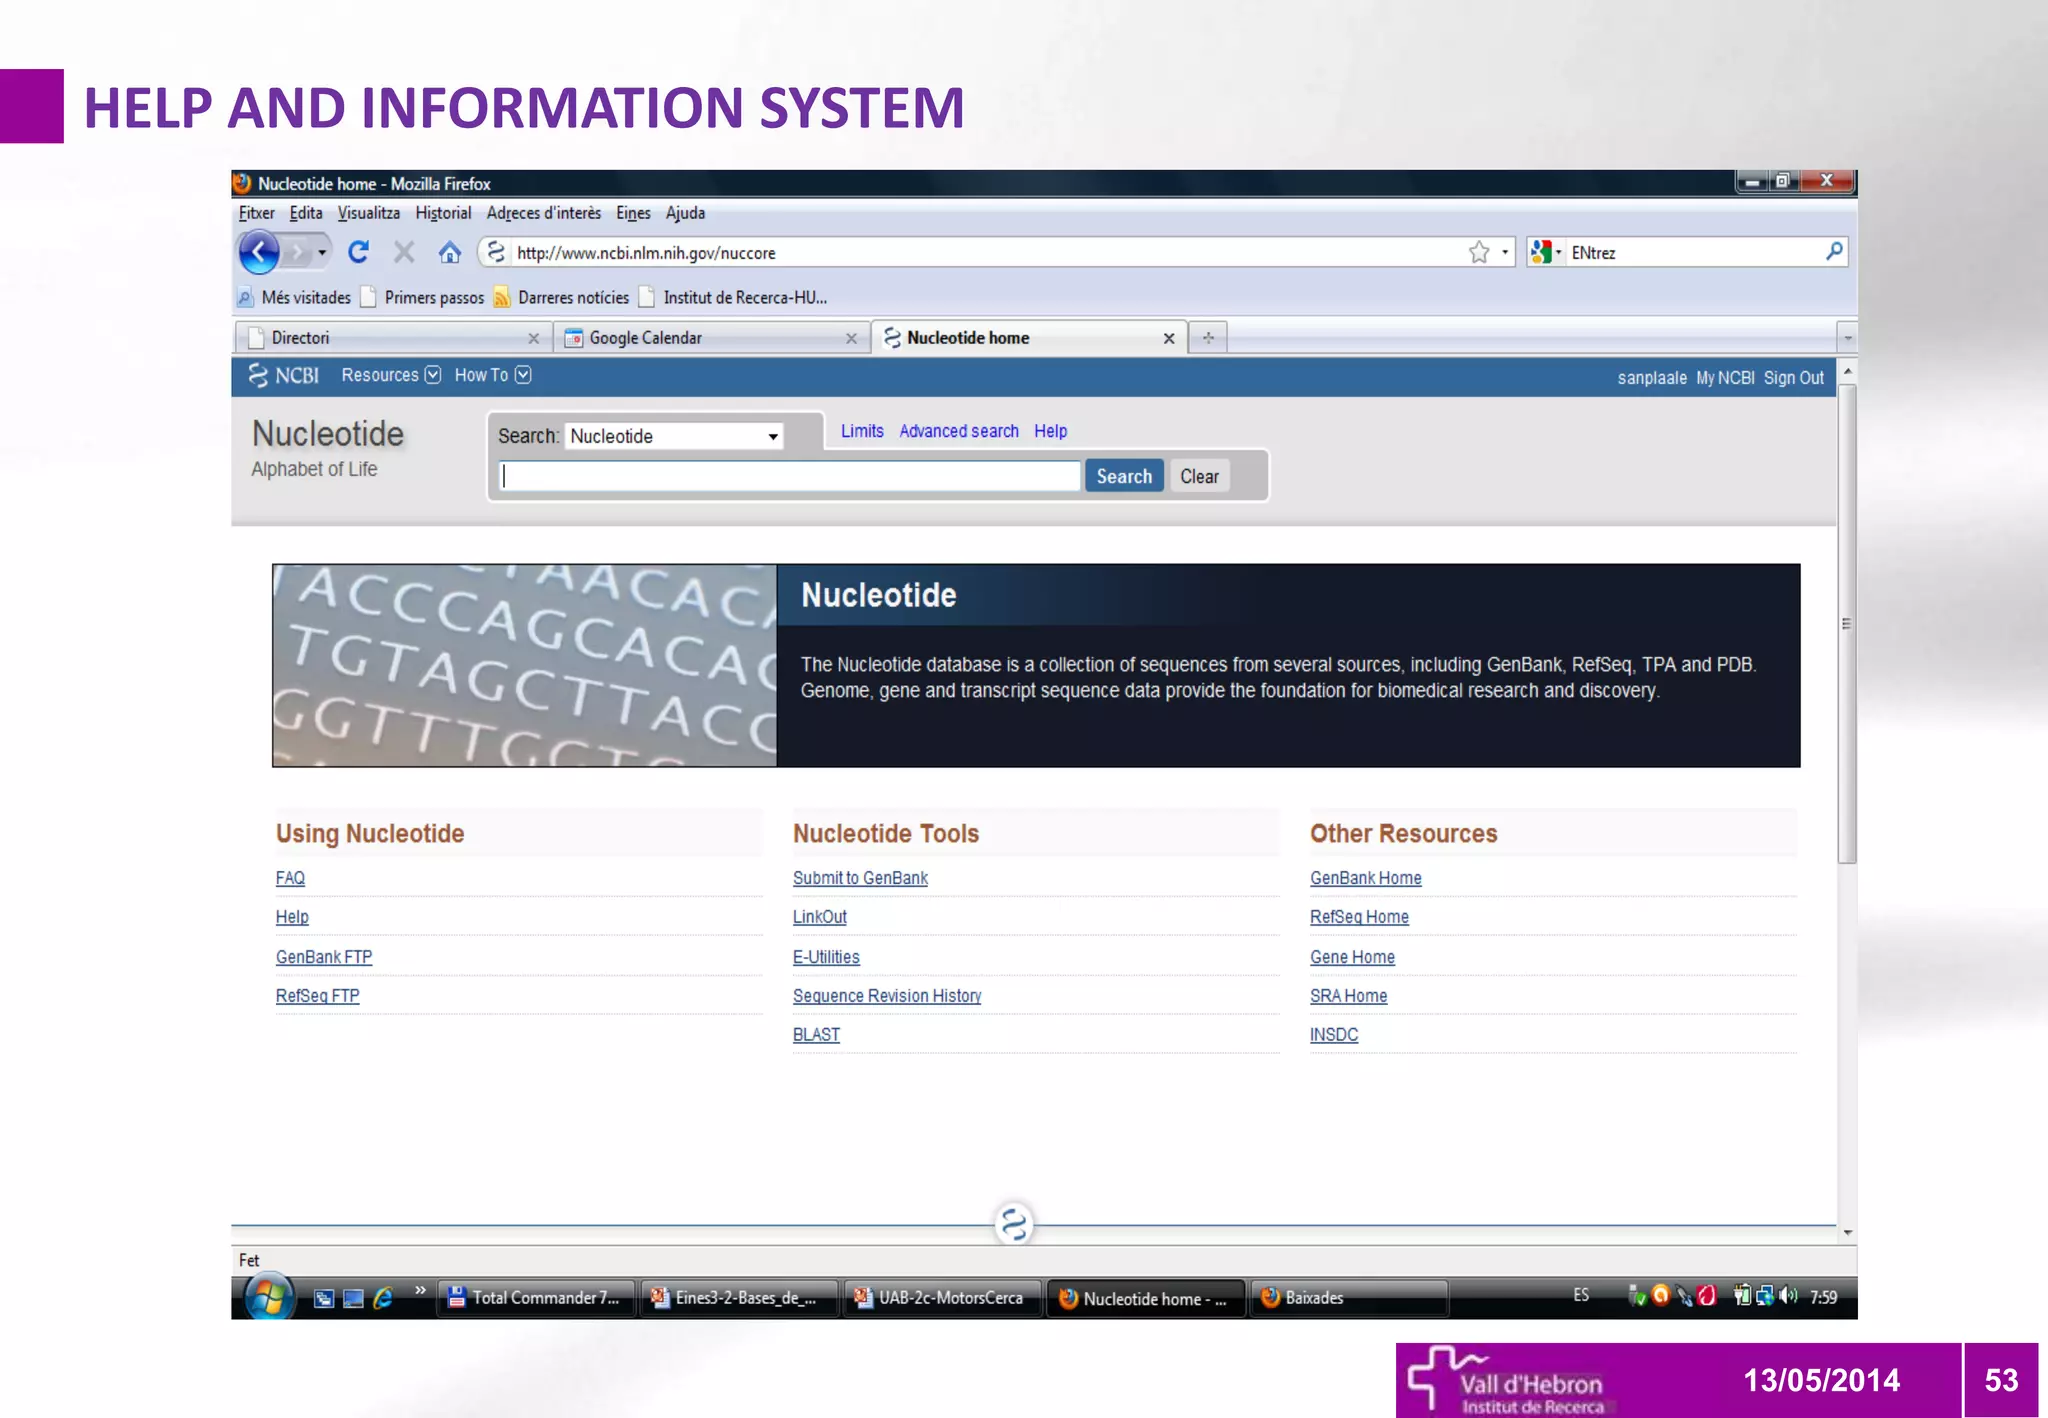Screen dimensions: 2048x1418
Task: Launch Internet Explorer from quick launch
Action: pyautogui.click(x=383, y=1298)
